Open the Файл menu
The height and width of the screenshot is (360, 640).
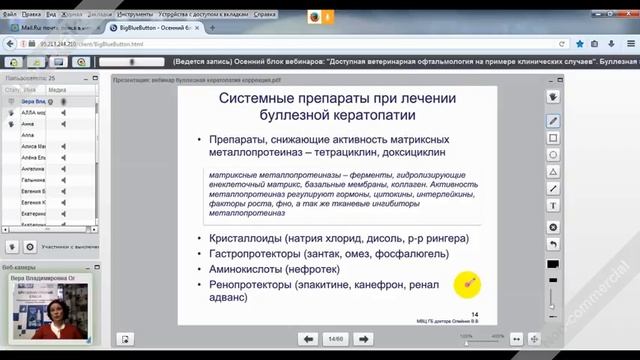[9, 14]
